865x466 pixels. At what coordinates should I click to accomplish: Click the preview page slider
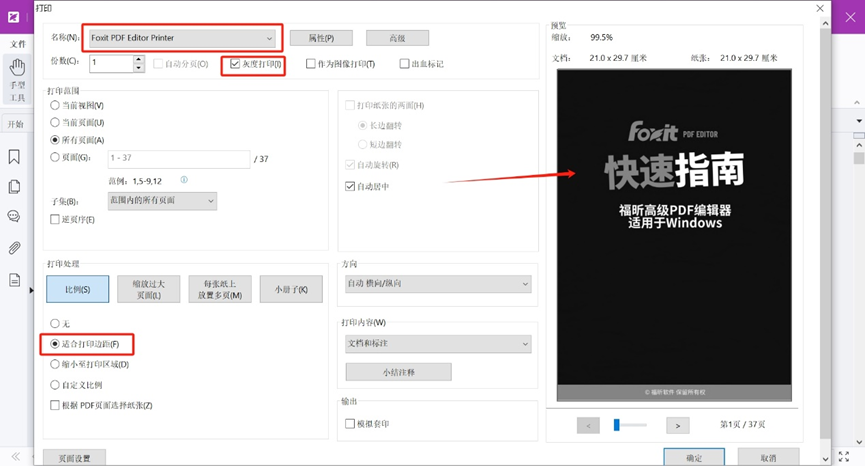(630, 425)
